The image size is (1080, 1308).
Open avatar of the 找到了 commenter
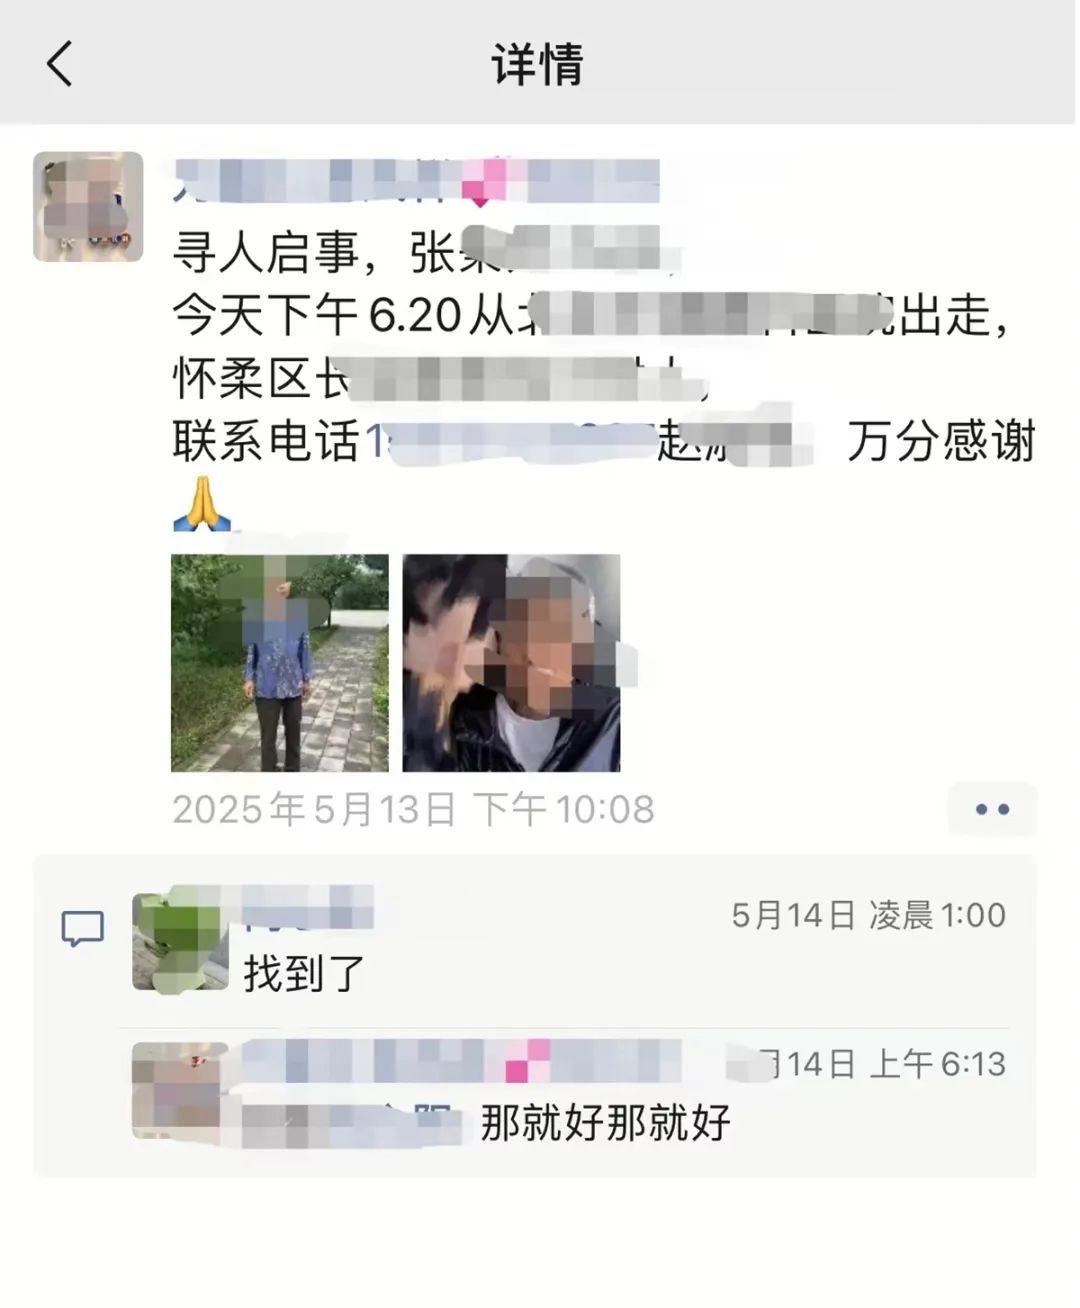181,942
